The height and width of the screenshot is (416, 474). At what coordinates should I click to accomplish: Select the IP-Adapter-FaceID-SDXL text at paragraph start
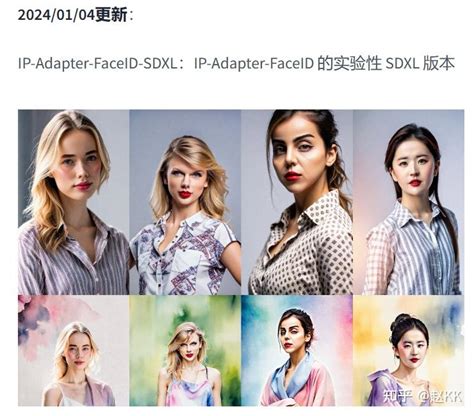tap(97, 63)
